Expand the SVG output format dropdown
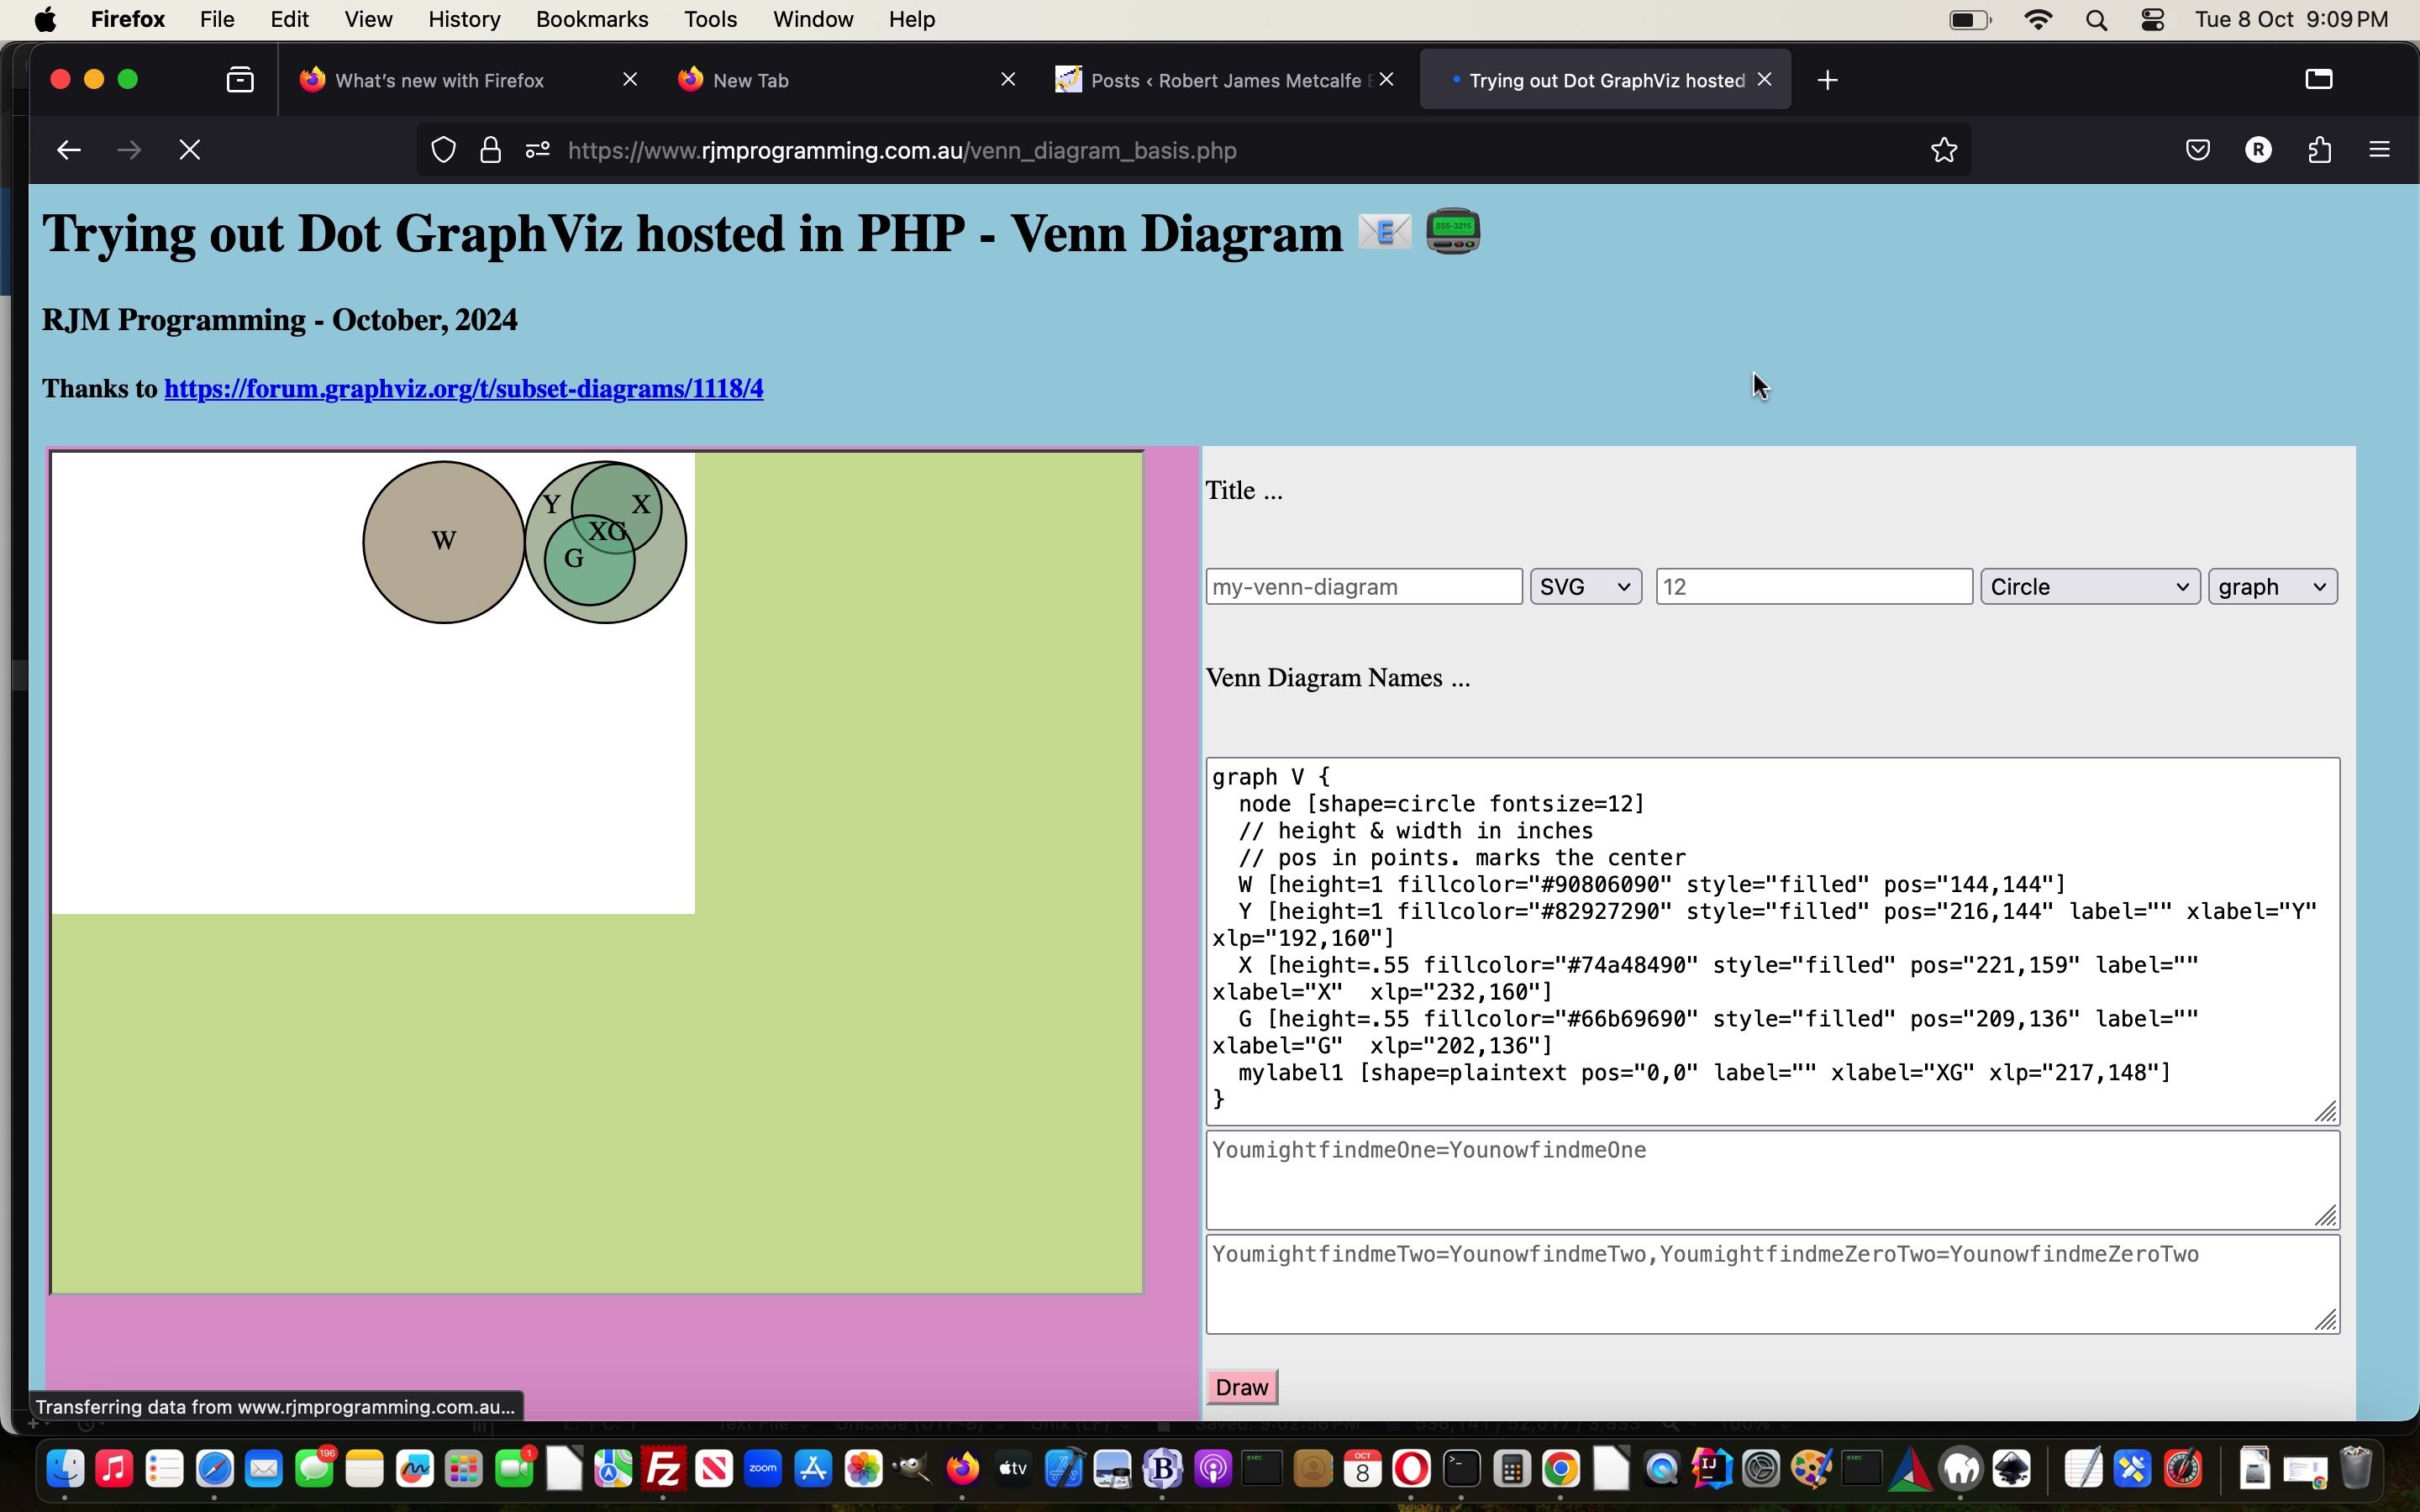 1585,587
